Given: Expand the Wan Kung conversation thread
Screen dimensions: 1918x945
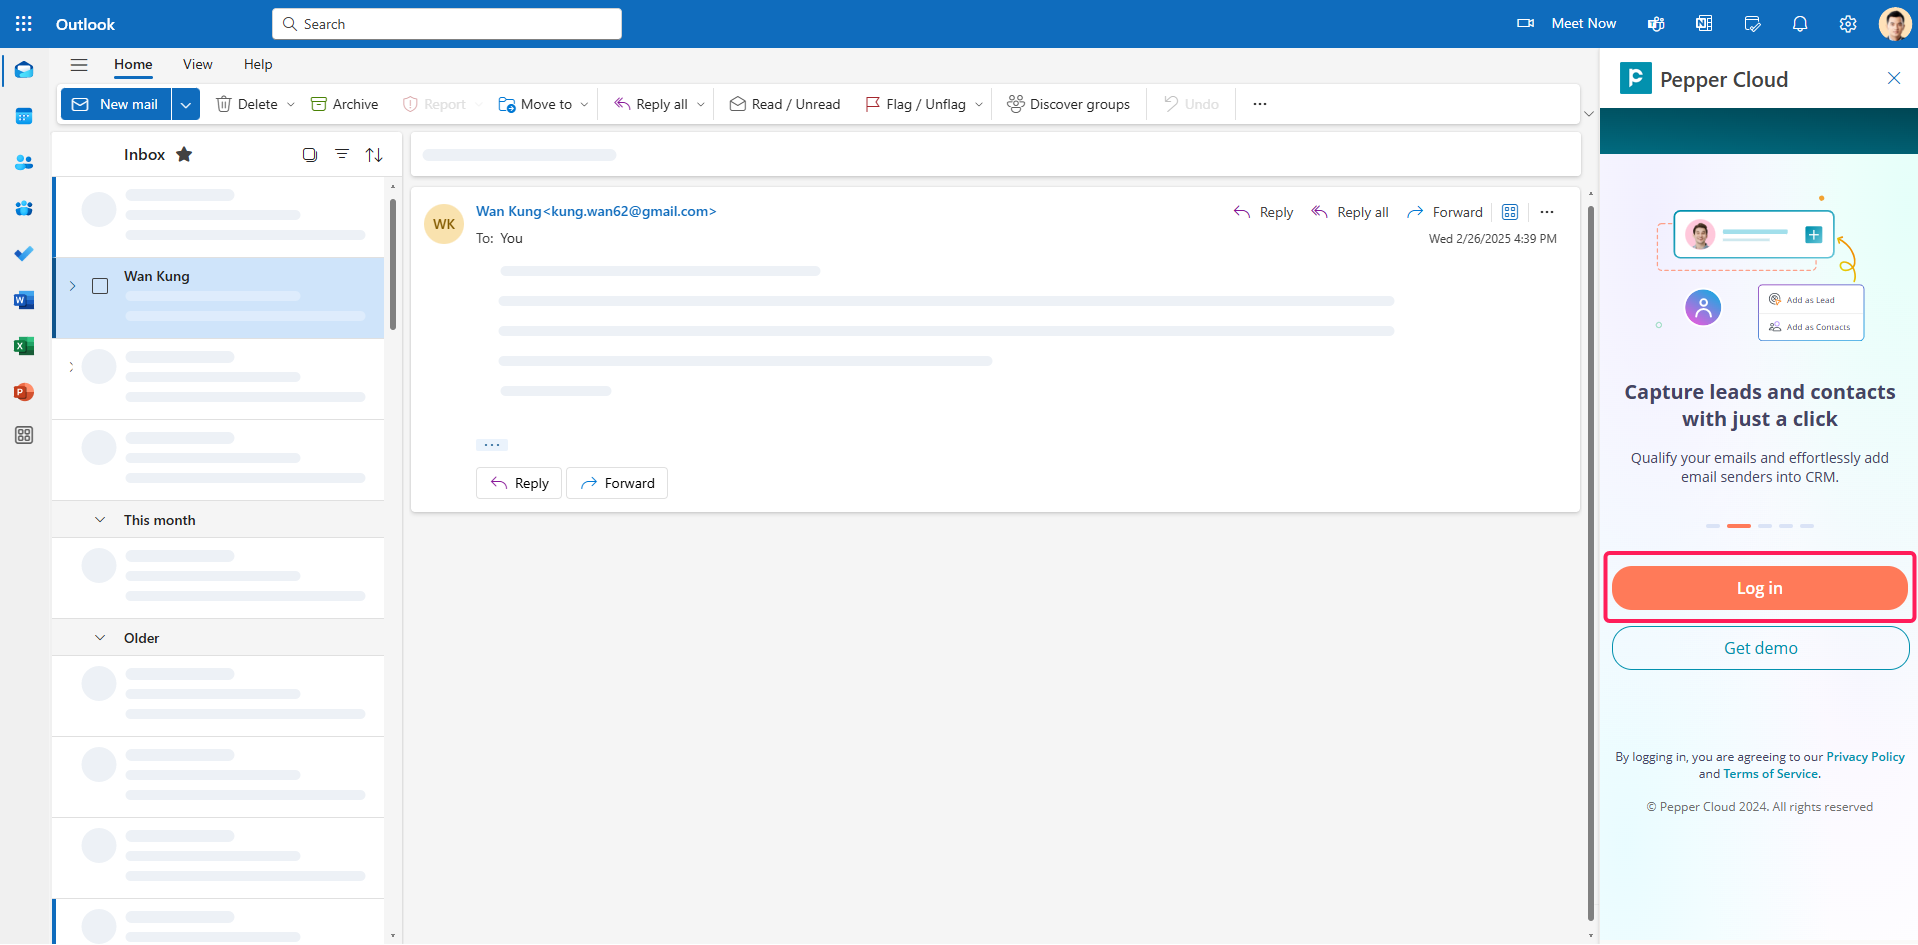Looking at the screenshot, I should click(x=71, y=286).
